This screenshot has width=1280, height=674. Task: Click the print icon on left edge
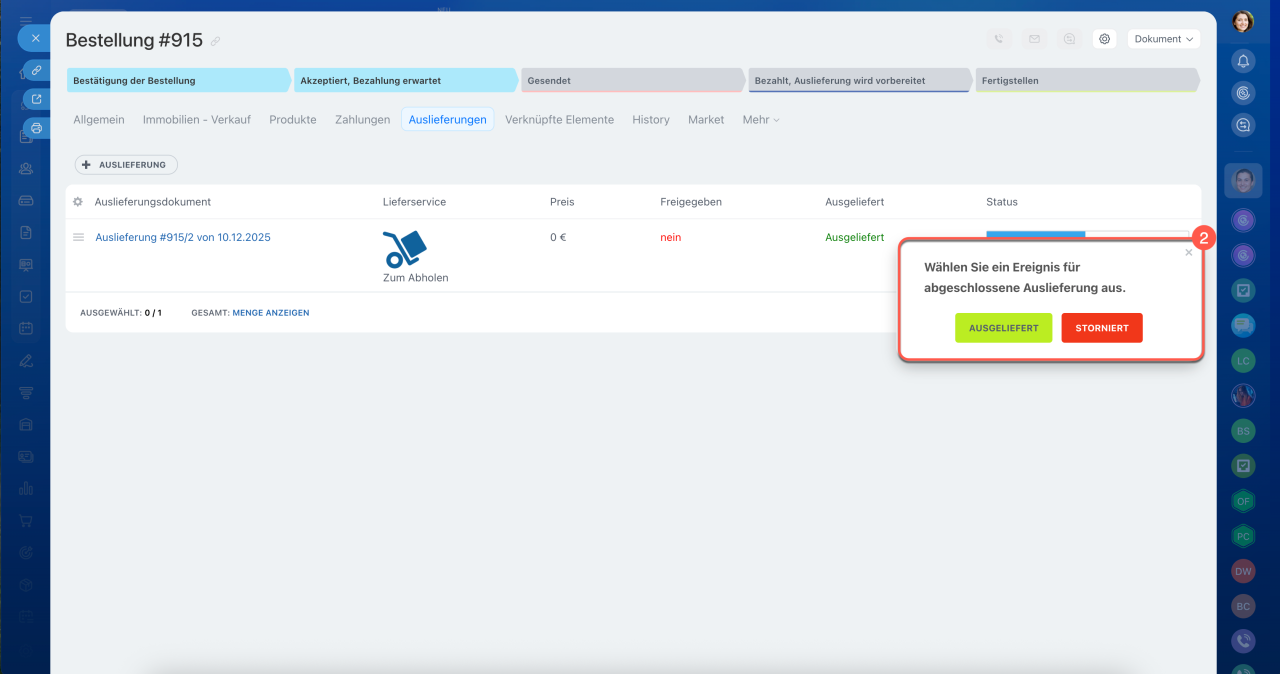(36, 128)
